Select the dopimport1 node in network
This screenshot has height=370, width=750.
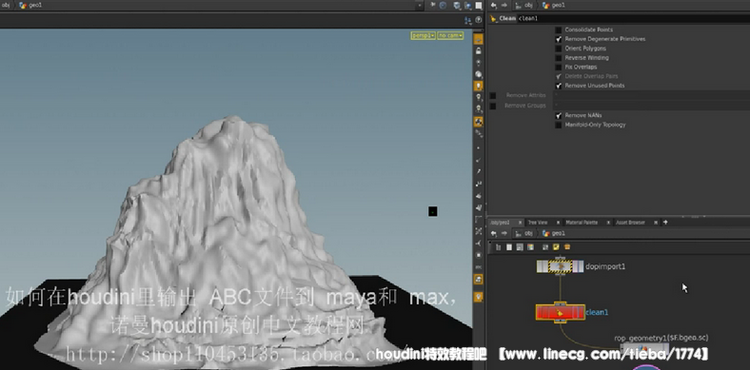point(560,266)
